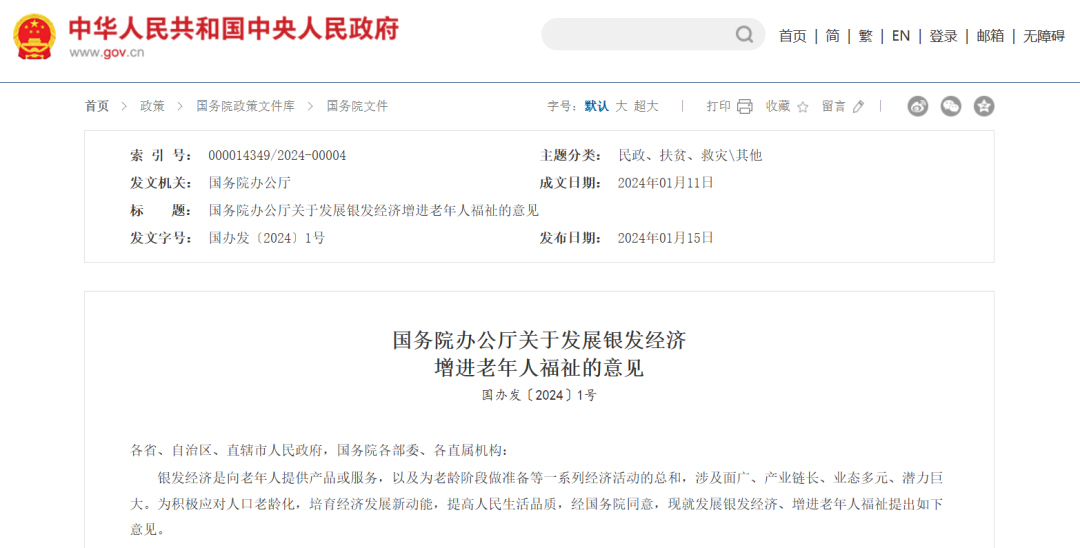This screenshot has height=548, width=1080.
Task: Click the star icon next to 收藏
Action: (802, 107)
